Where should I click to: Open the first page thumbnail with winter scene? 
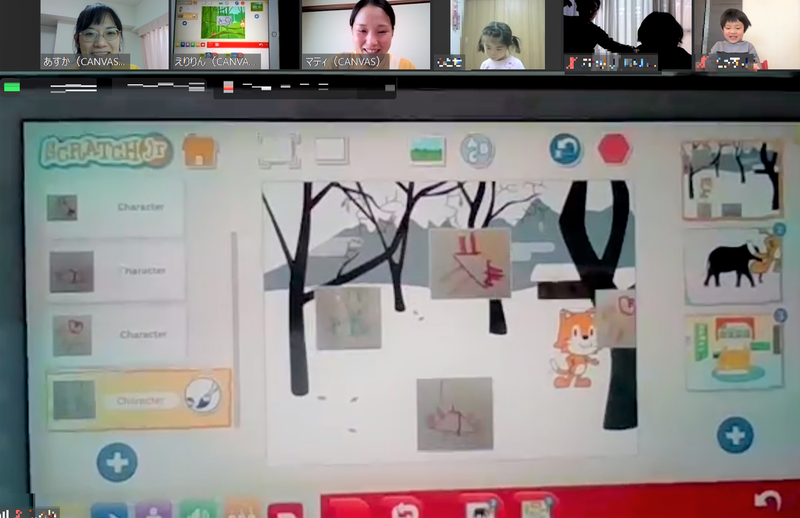point(731,180)
